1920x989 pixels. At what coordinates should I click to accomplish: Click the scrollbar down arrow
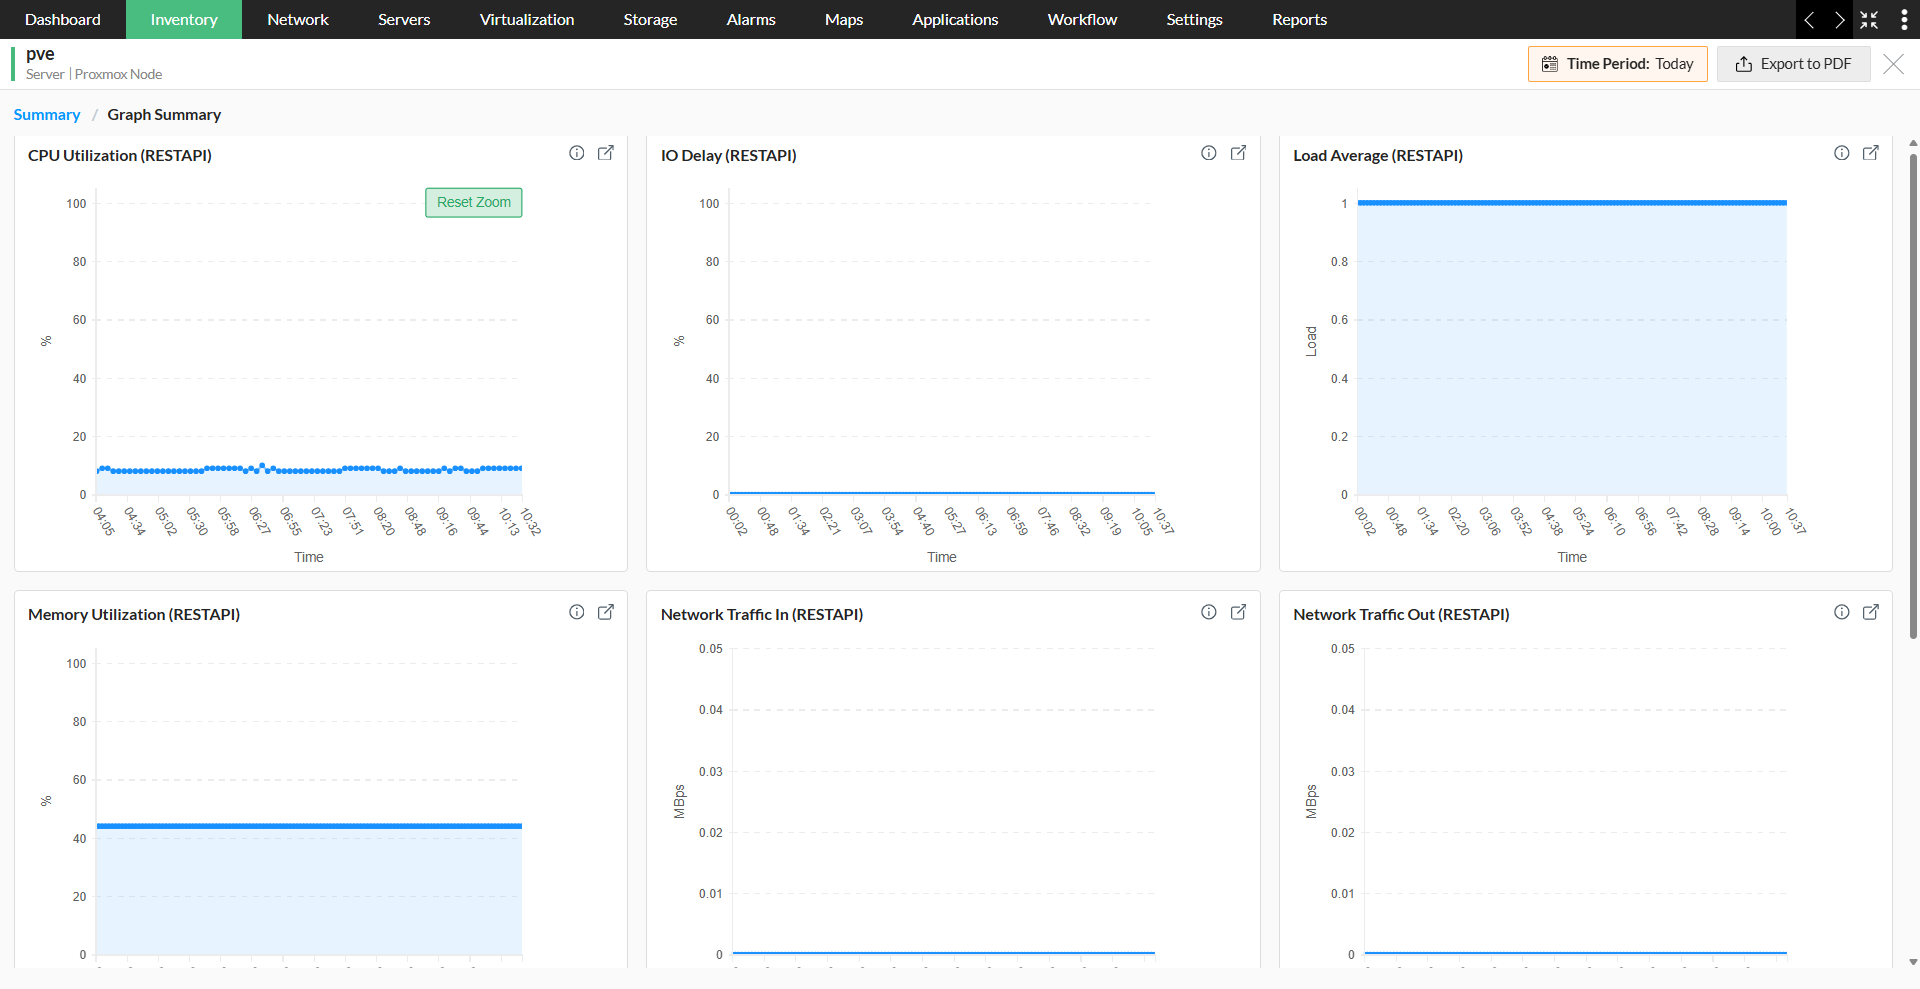point(1913,962)
